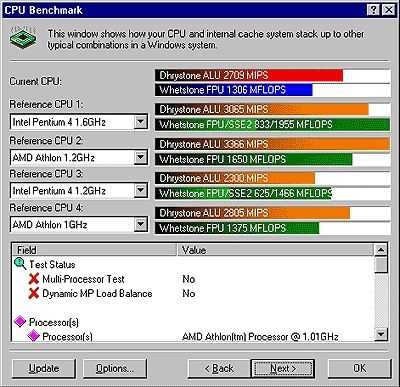Click the parent Processor(s) diamond icon

pyautogui.click(x=20, y=322)
